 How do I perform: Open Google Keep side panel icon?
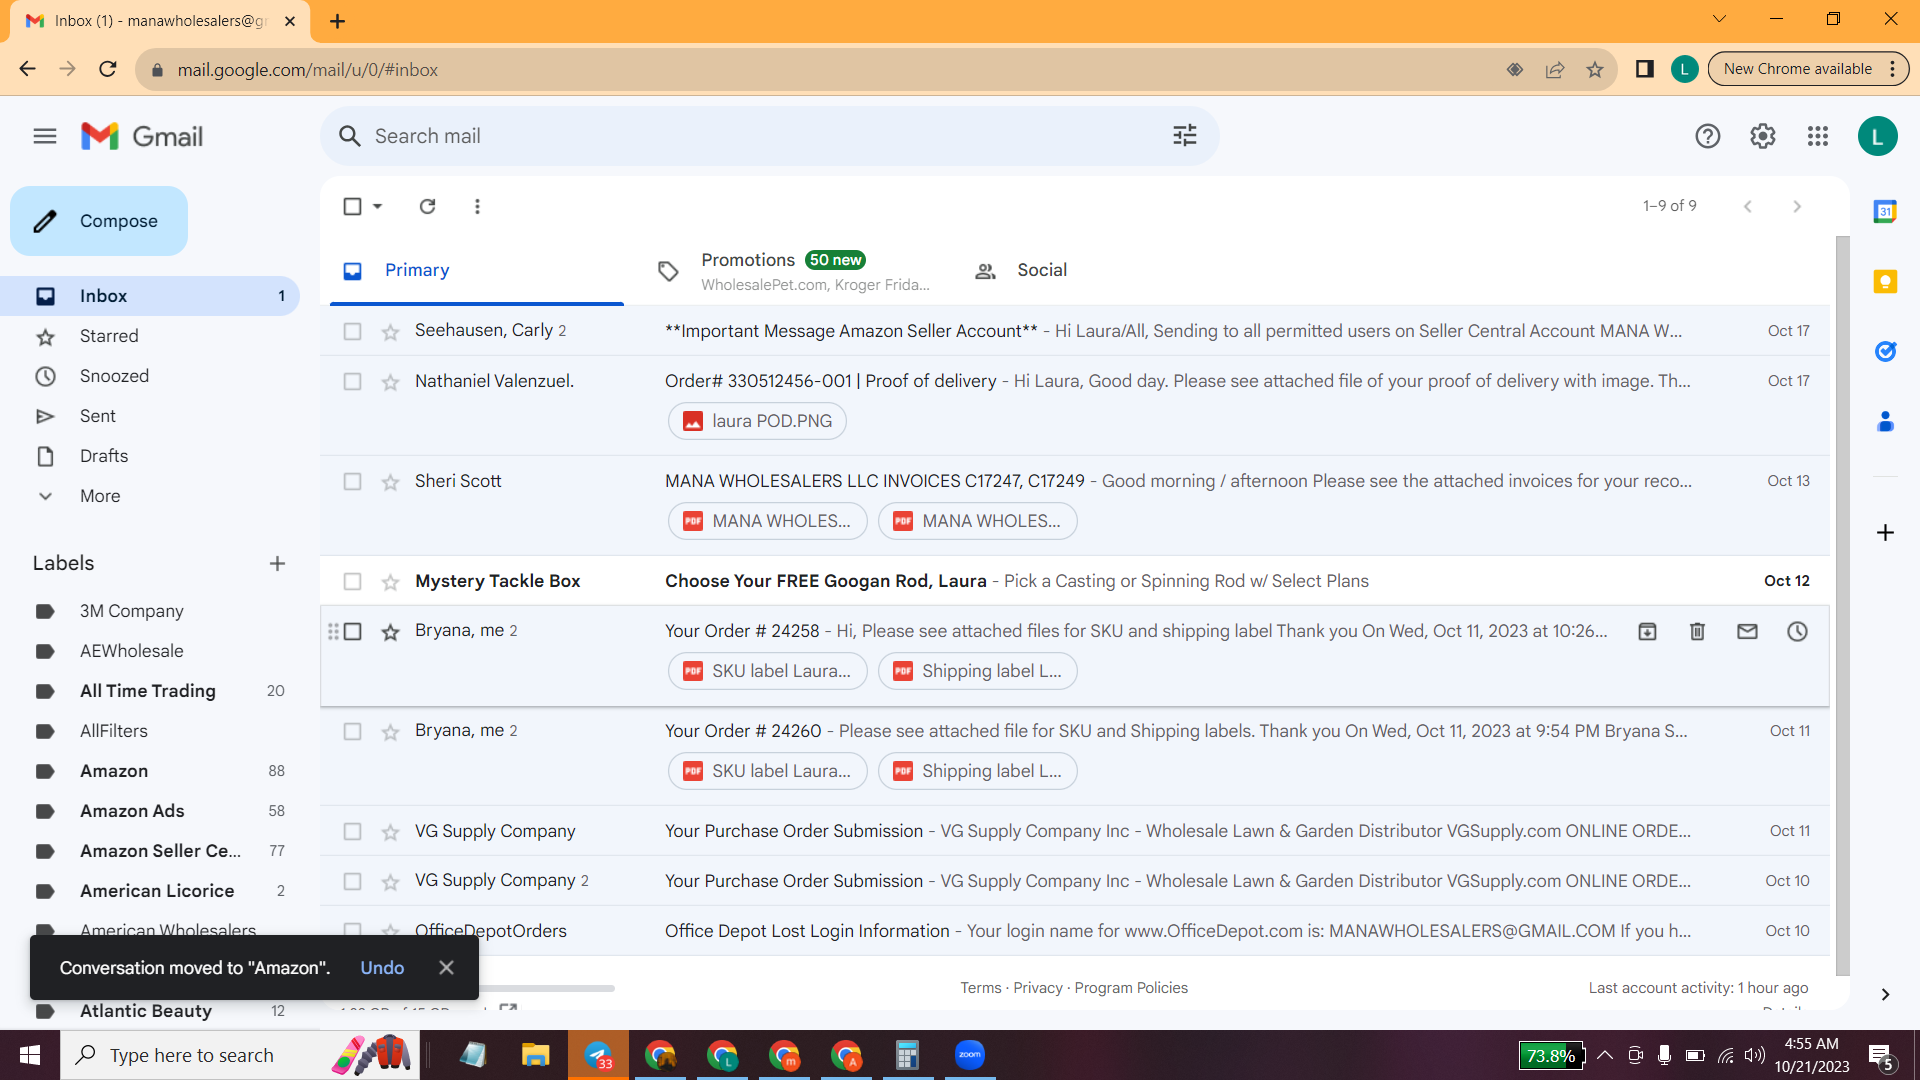(1885, 281)
